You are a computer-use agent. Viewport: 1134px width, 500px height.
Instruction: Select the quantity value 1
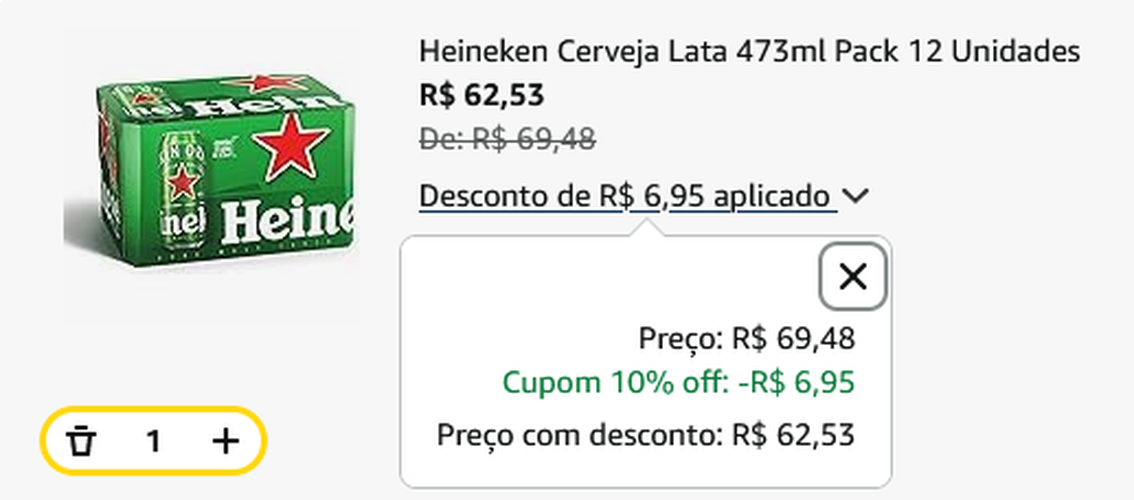point(153,441)
